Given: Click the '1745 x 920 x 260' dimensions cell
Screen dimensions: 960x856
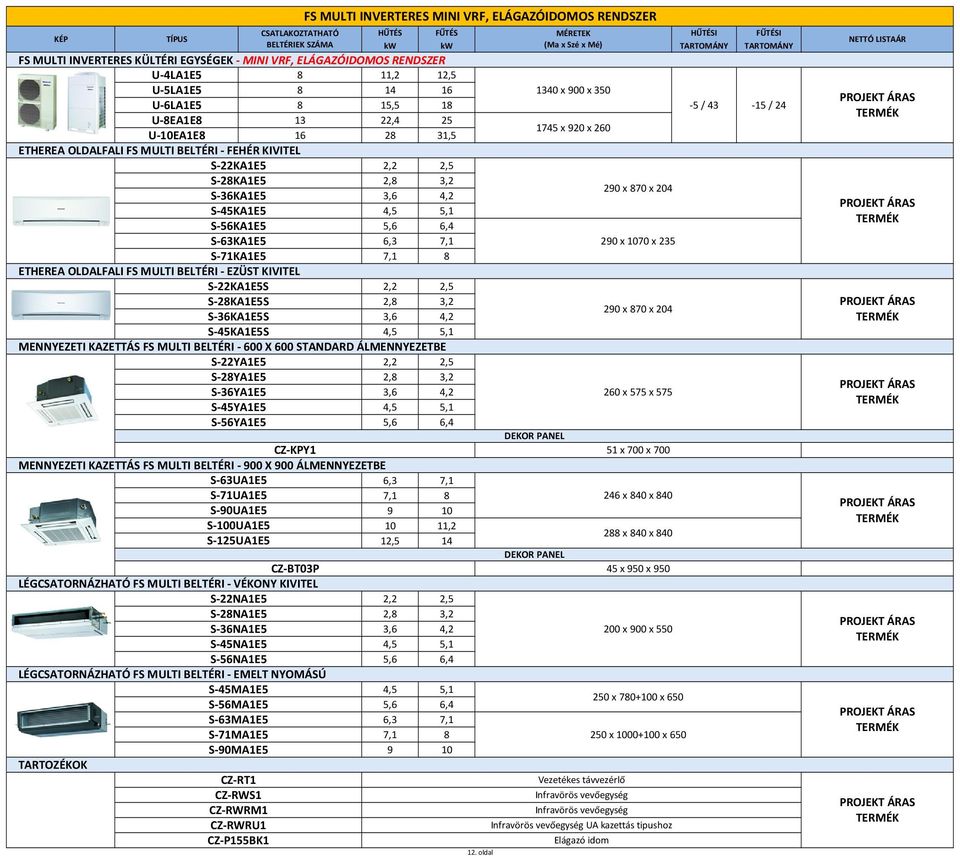Looking at the screenshot, I should click(x=573, y=128).
